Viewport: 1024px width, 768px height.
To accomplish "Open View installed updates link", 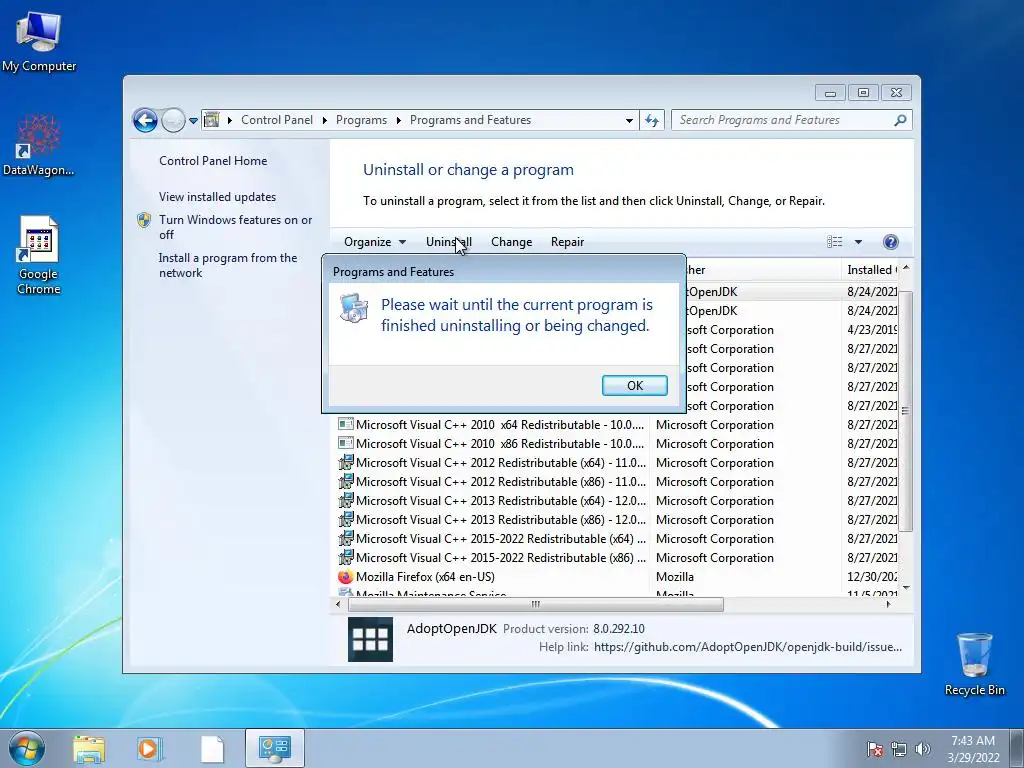I will click(217, 197).
